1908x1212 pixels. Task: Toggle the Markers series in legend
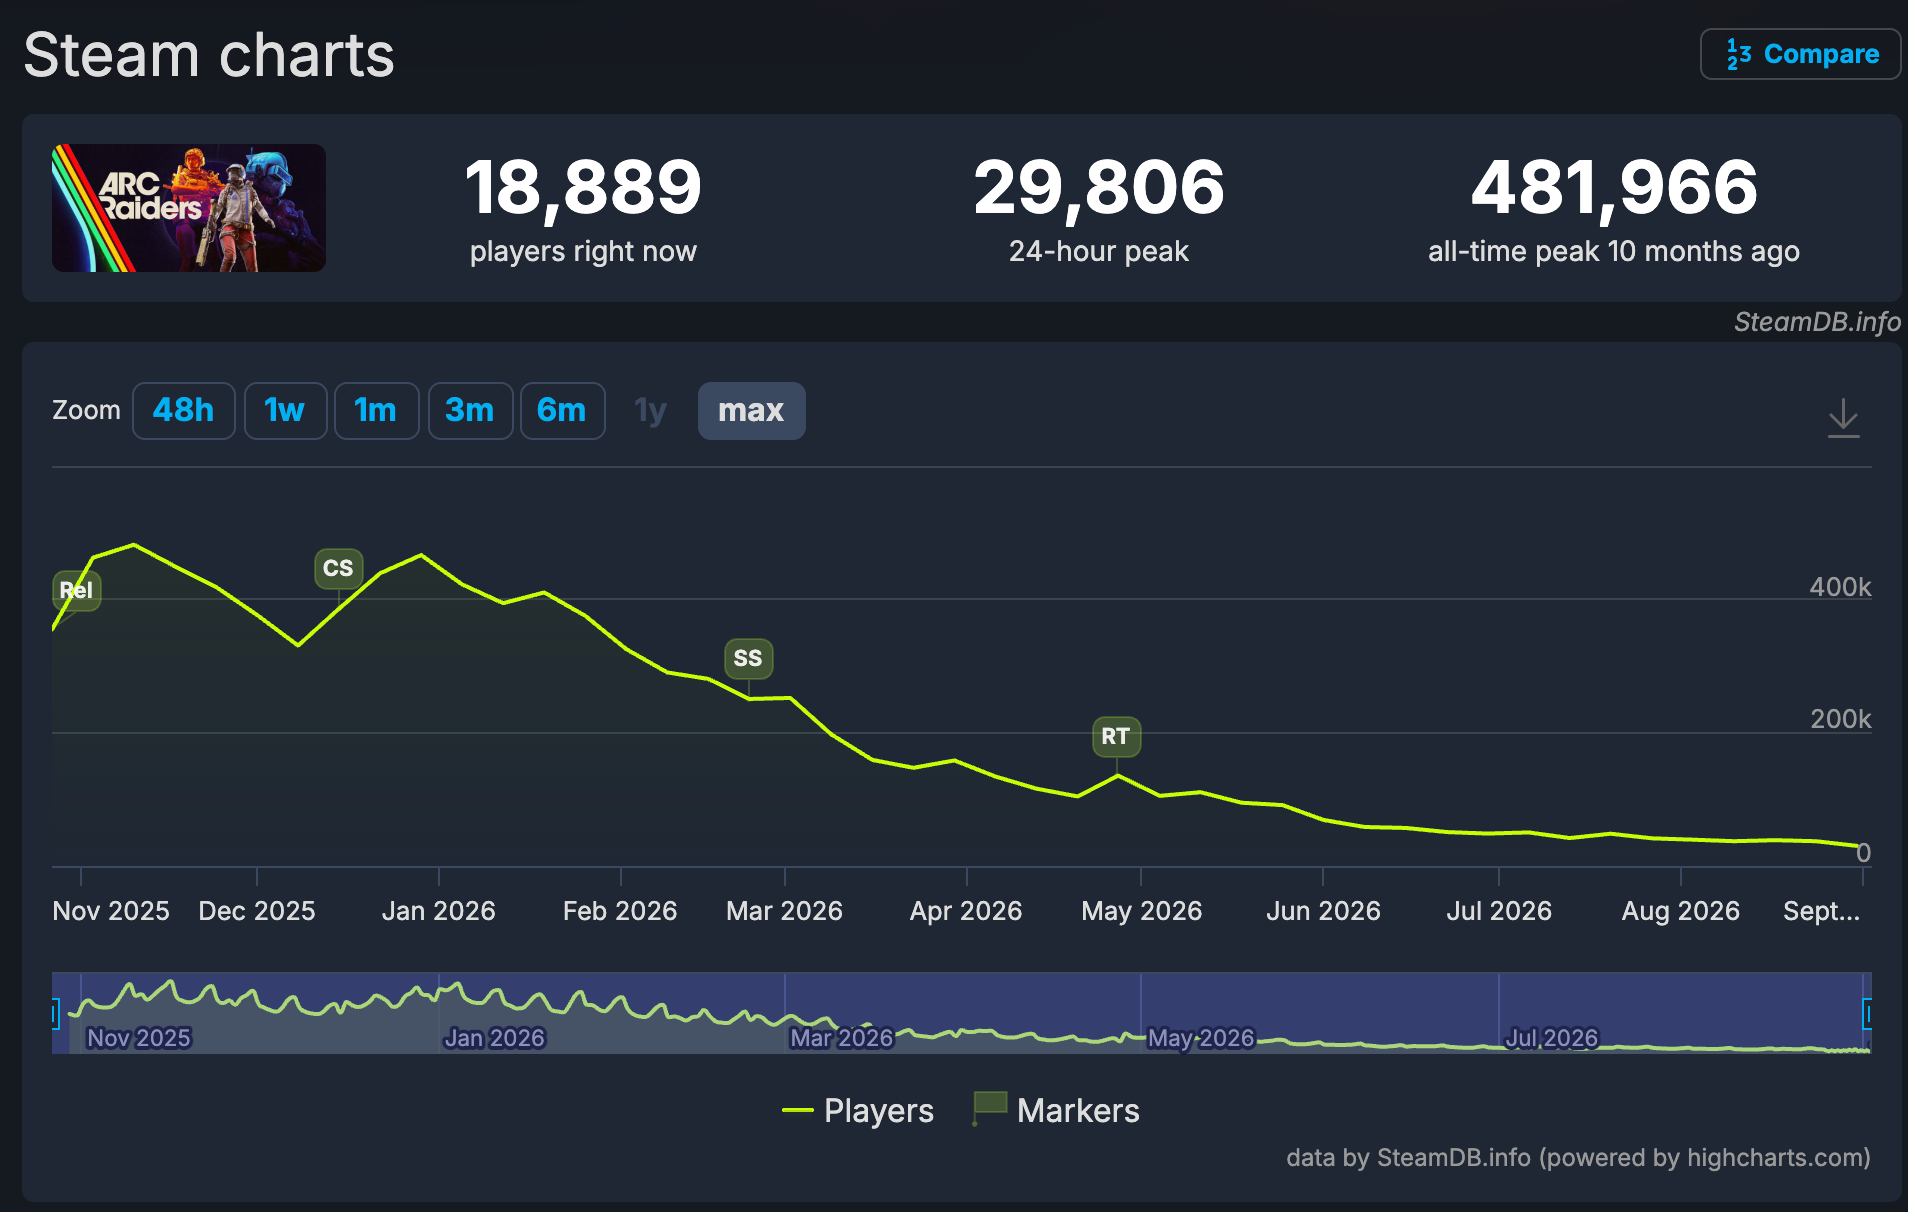coord(1056,1110)
